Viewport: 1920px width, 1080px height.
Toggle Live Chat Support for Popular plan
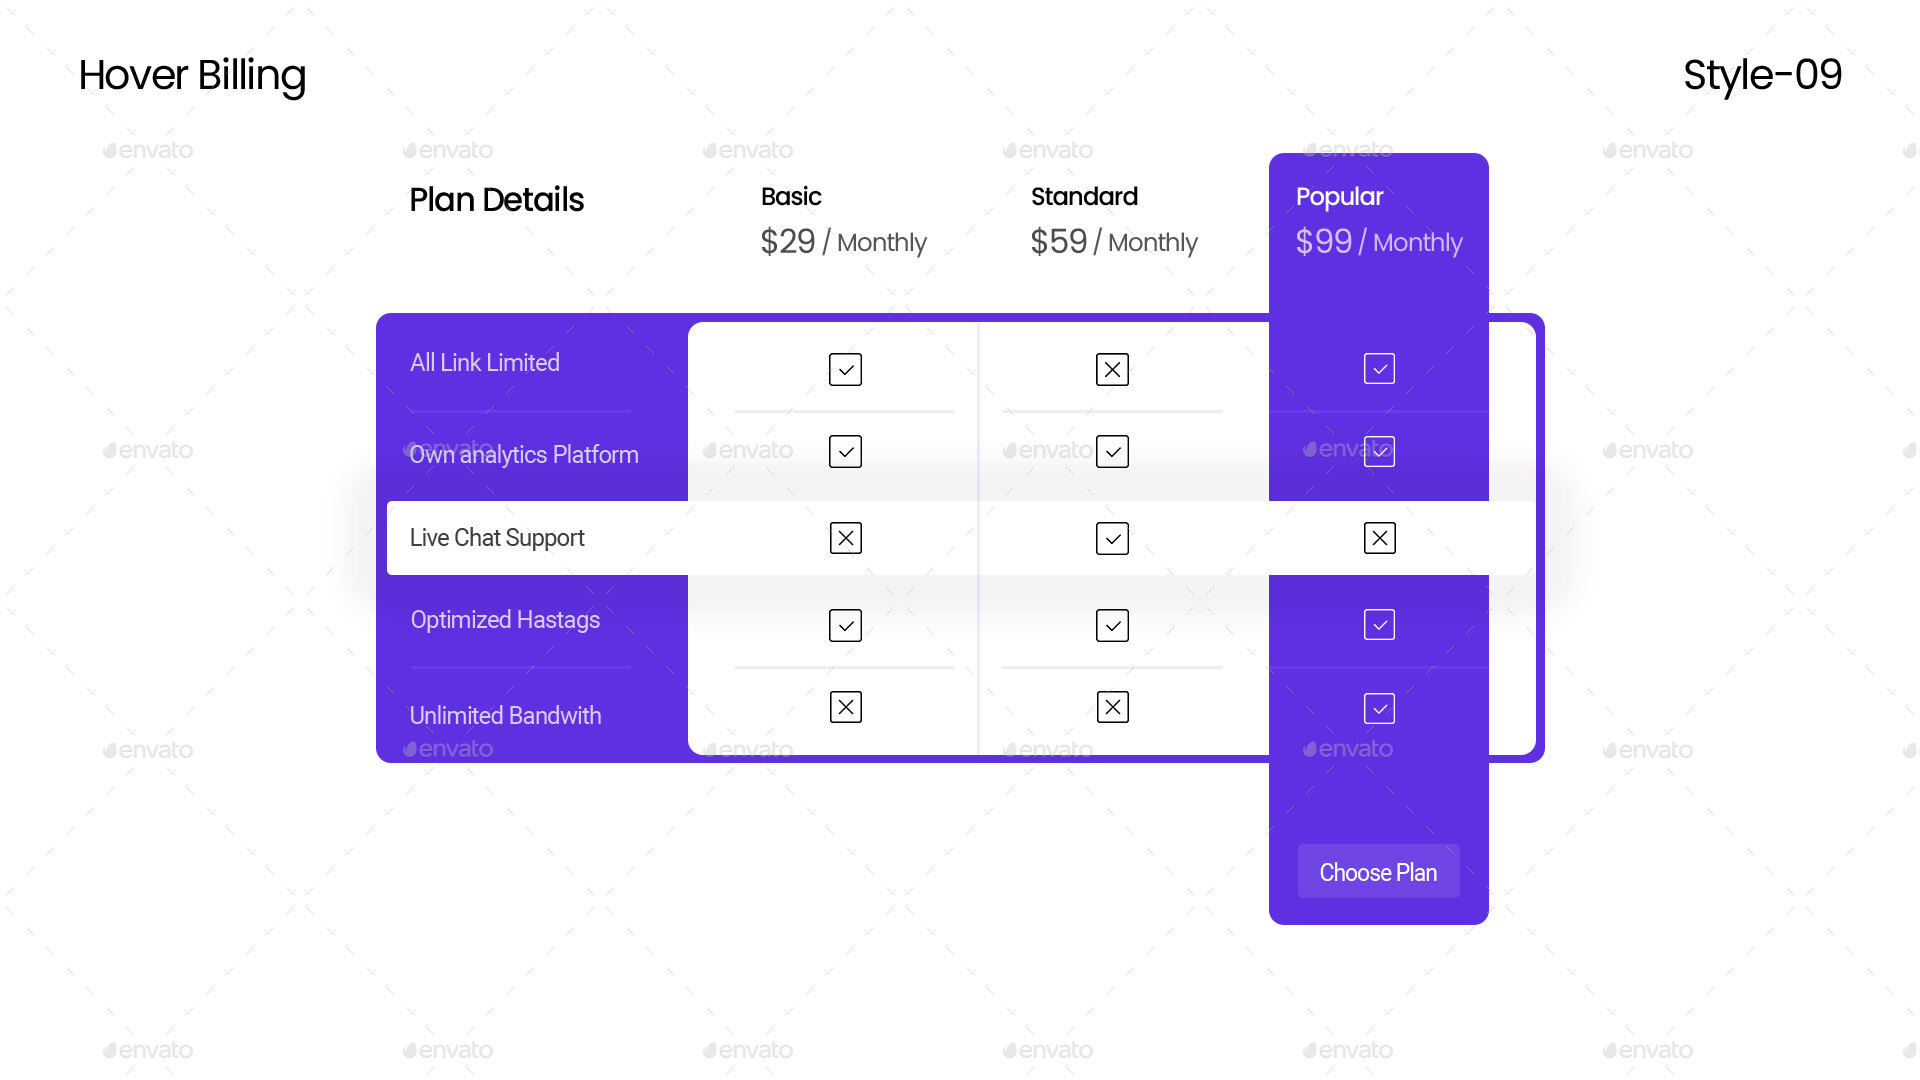click(1379, 538)
